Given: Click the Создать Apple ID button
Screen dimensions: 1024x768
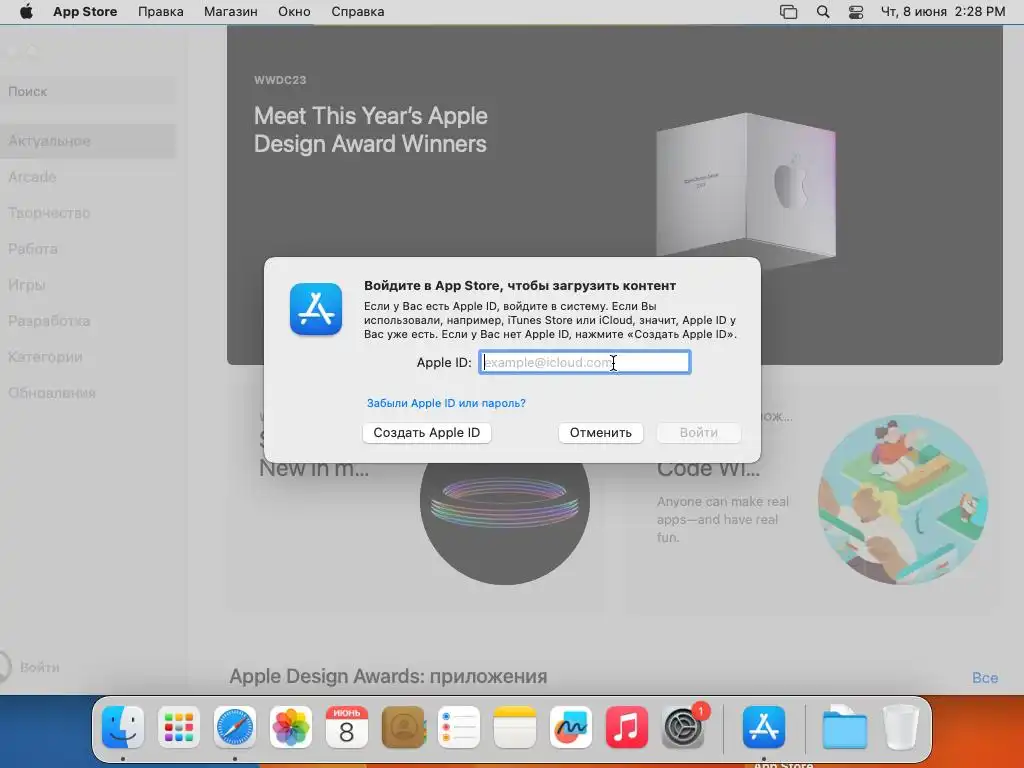Looking at the screenshot, I should point(426,432).
